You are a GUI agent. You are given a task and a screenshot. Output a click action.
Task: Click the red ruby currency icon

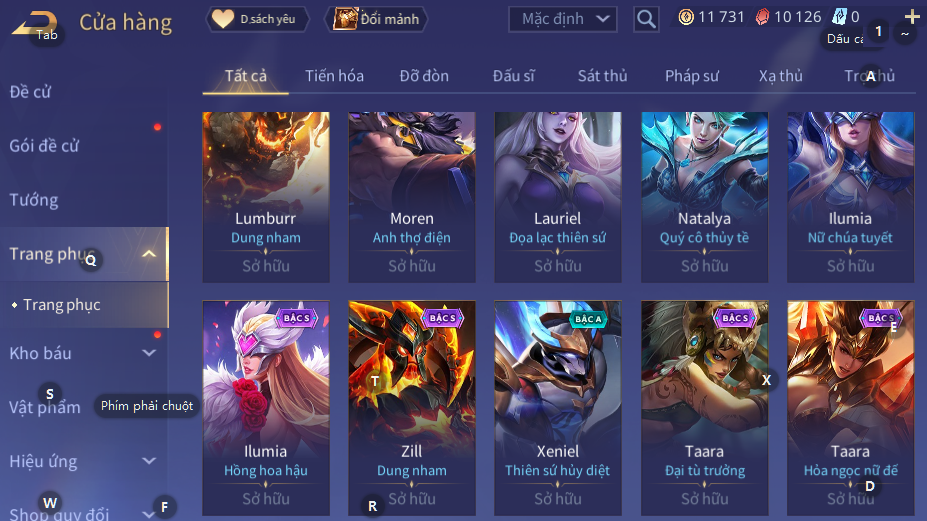(763, 17)
